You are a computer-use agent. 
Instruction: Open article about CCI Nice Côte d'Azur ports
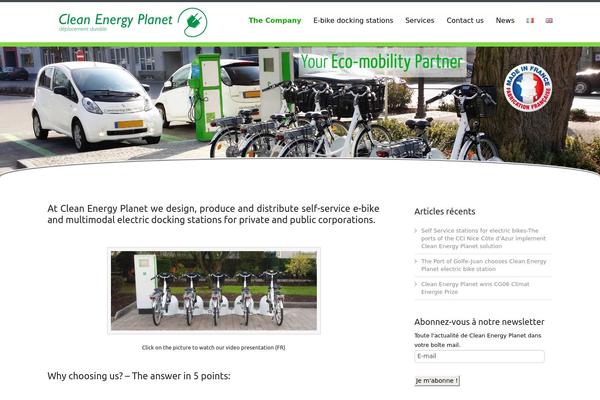coord(483,238)
